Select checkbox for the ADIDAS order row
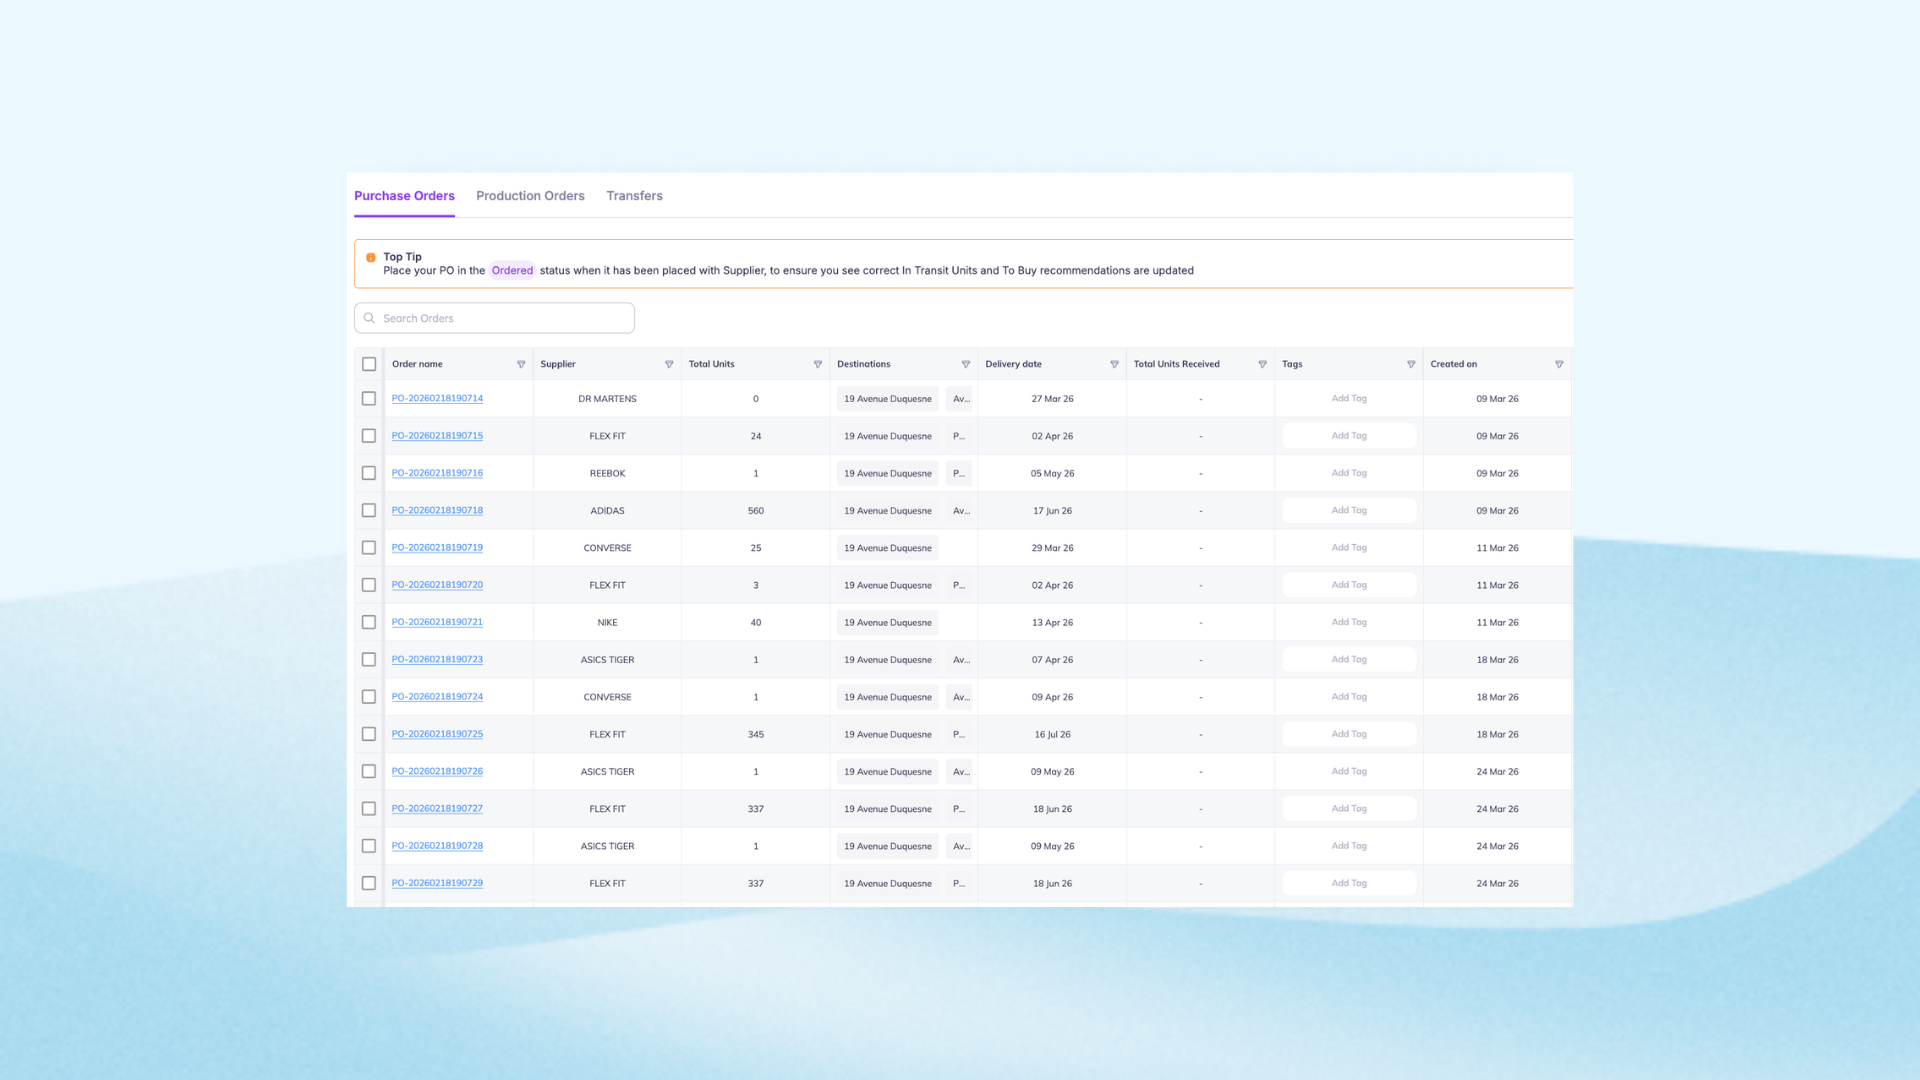1920x1080 pixels. click(369, 511)
